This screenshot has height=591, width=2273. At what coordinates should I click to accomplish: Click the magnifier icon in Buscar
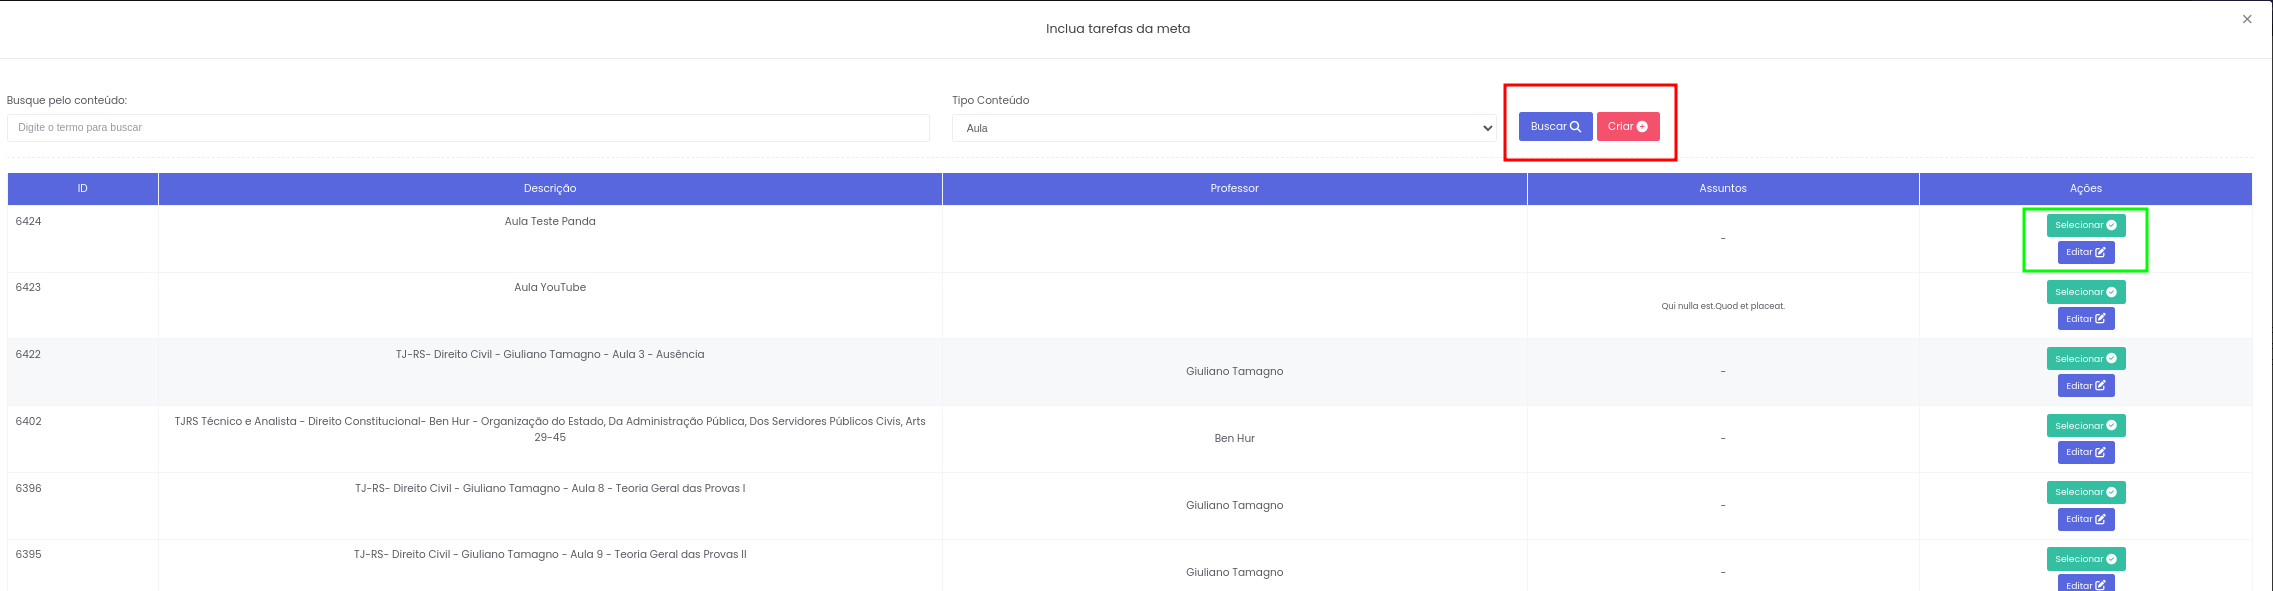tap(1575, 127)
